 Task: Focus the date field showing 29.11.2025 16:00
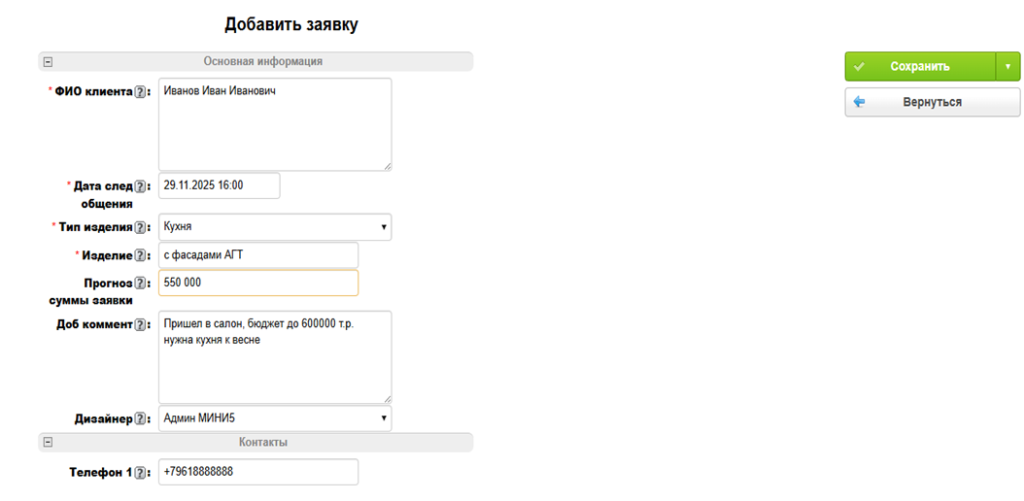(219, 186)
